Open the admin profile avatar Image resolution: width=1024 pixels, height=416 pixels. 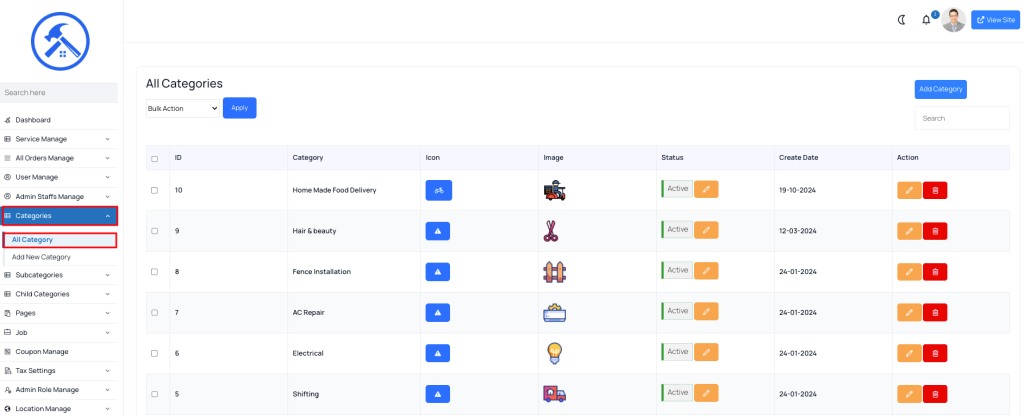click(x=953, y=20)
